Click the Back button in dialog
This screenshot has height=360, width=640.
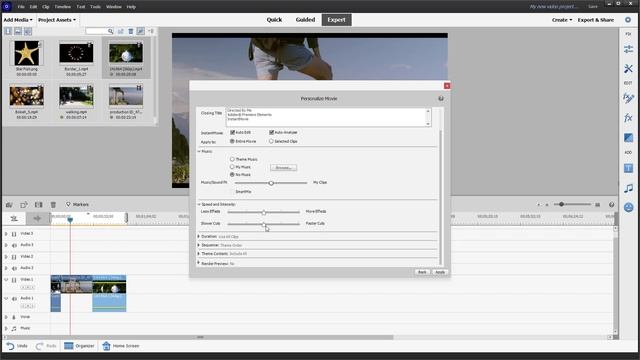pos(422,272)
